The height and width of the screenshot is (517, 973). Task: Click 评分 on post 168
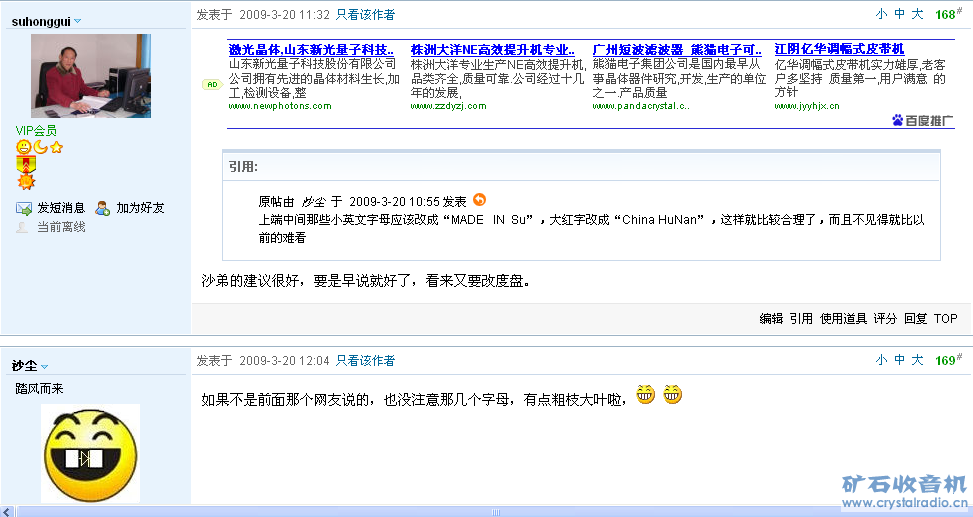886,318
